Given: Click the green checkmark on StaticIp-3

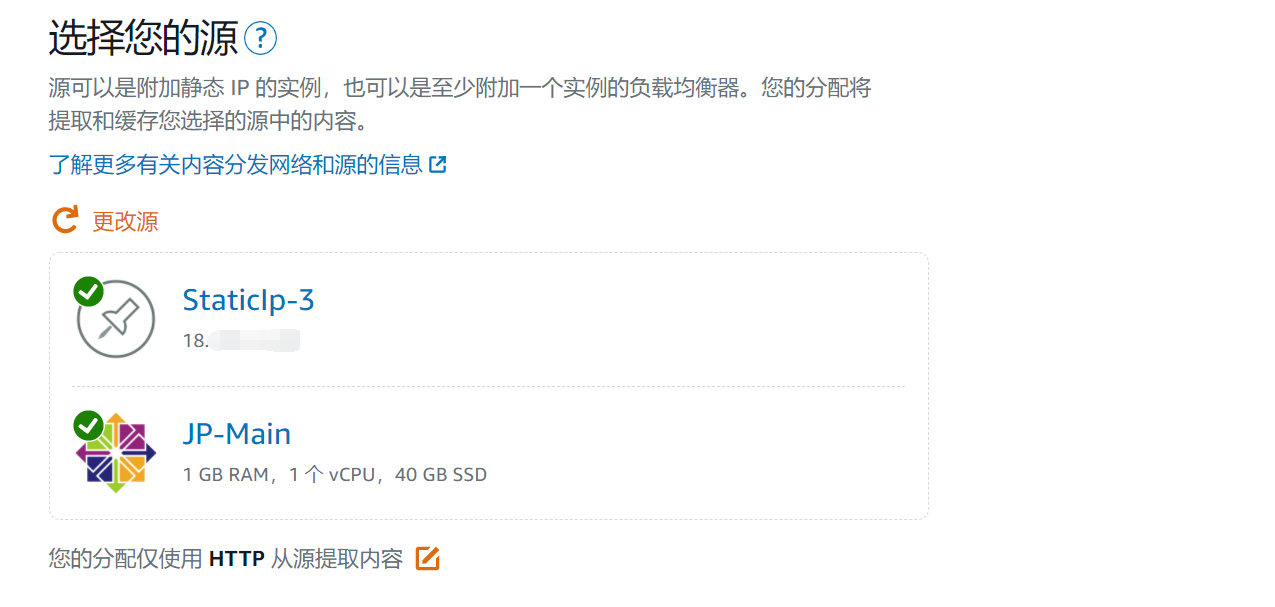Looking at the screenshot, I should point(88,291).
